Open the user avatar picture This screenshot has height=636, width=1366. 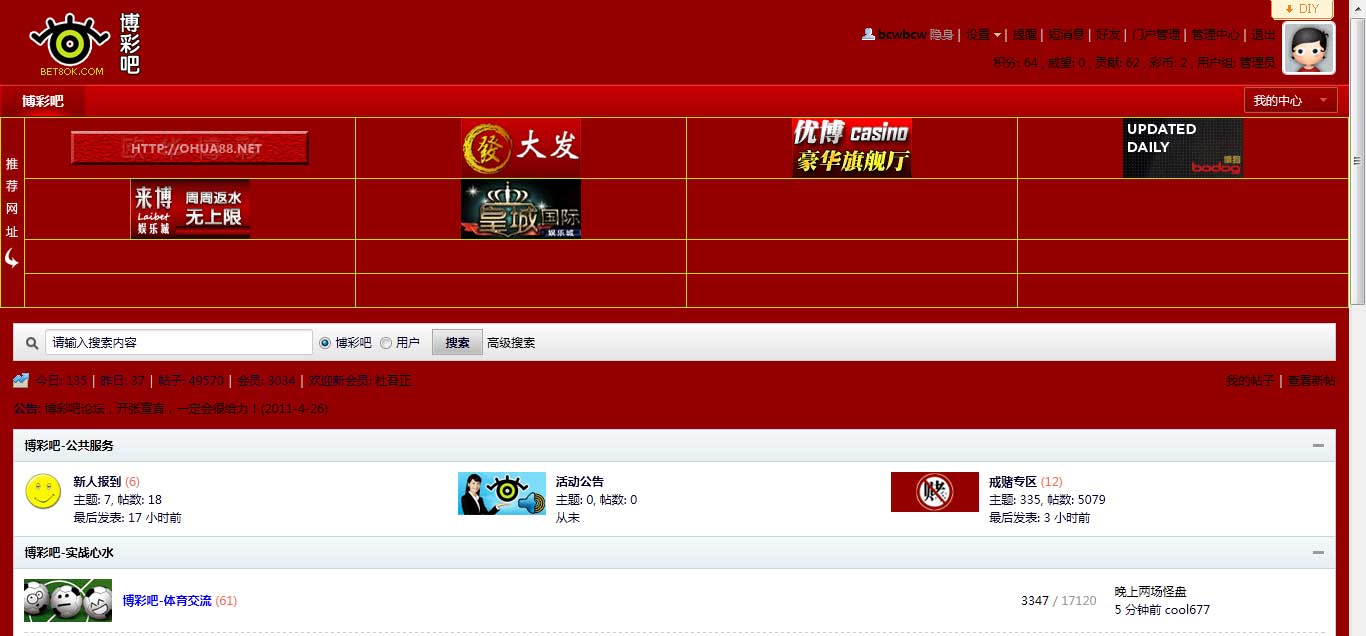tap(1309, 48)
